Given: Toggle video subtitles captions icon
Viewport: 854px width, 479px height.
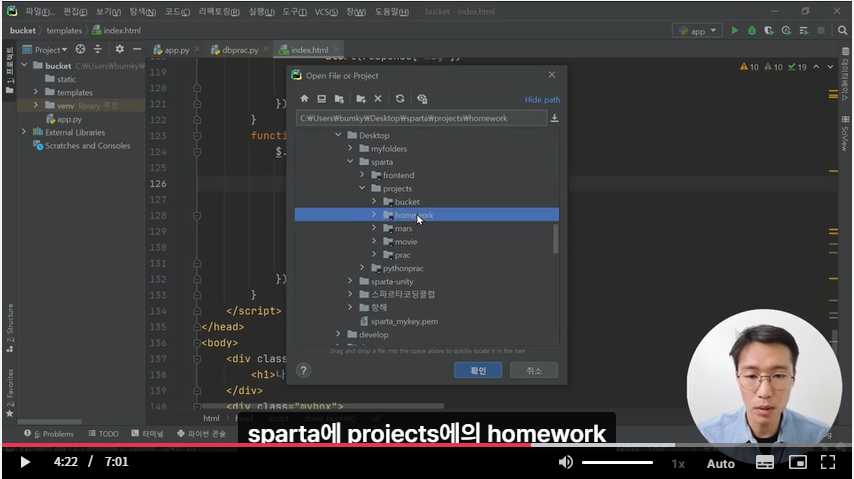Looking at the screenshot, I should tap(765, 463).
